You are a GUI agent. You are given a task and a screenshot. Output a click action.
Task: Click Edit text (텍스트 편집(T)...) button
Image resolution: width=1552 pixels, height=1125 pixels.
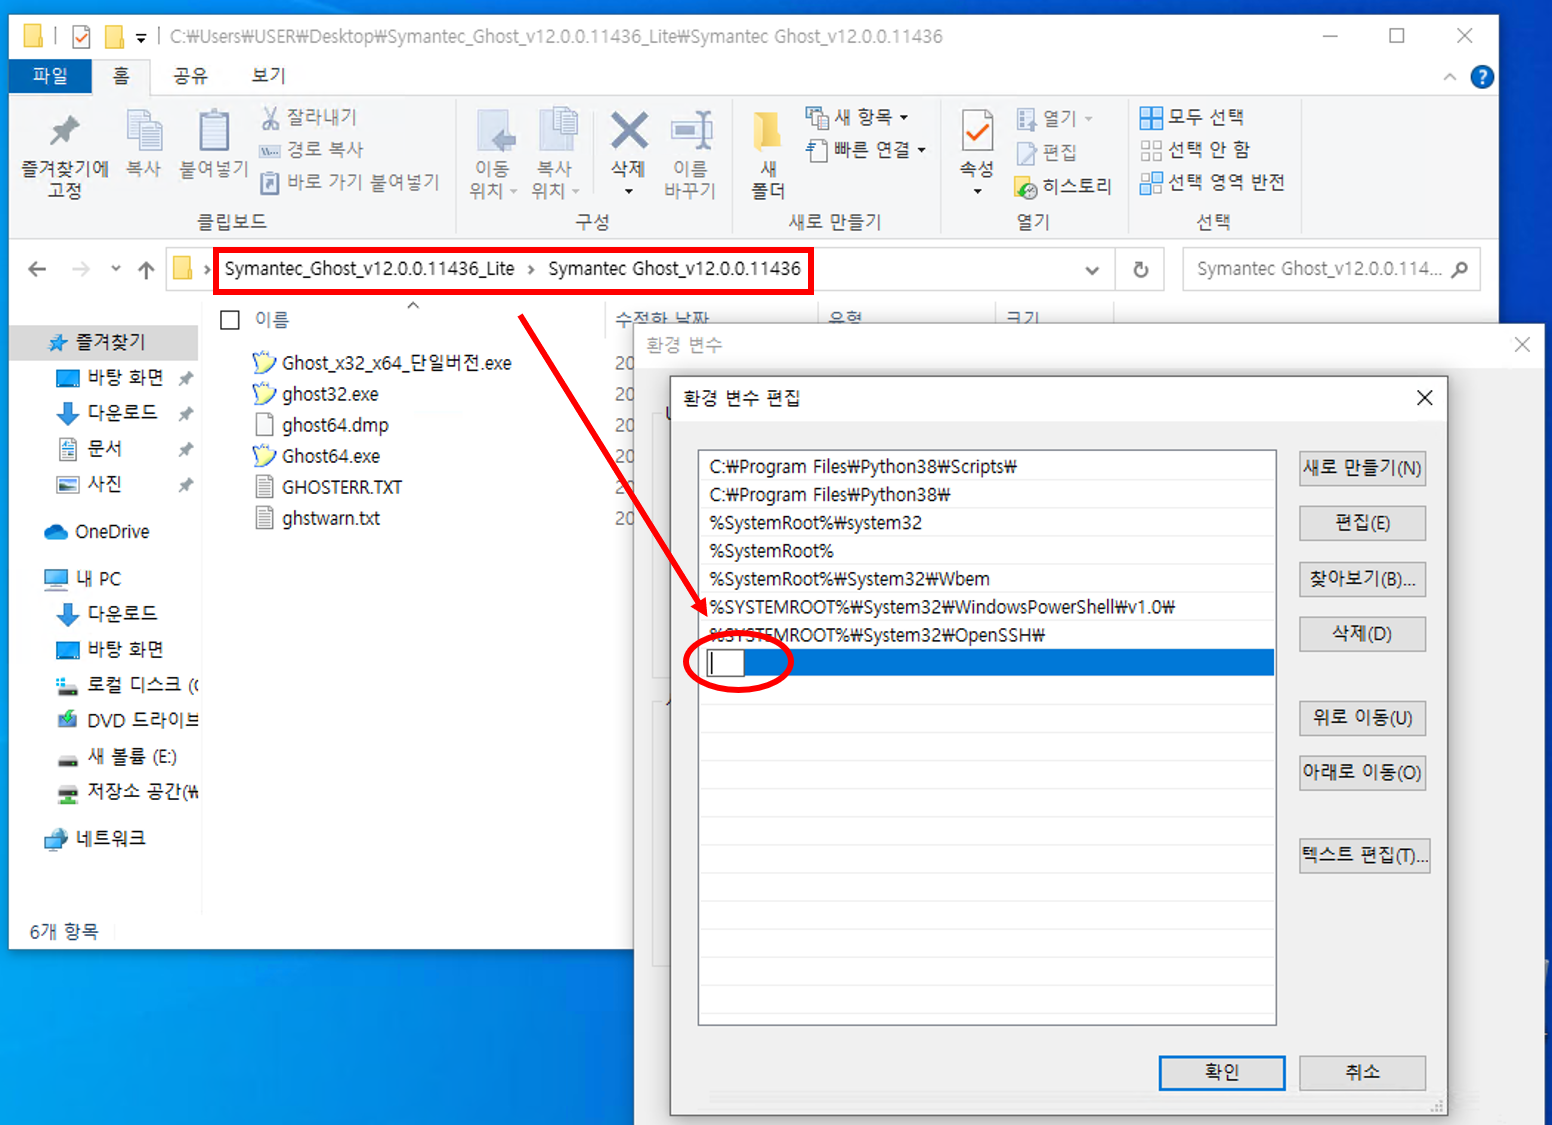tap(1364, 856)
